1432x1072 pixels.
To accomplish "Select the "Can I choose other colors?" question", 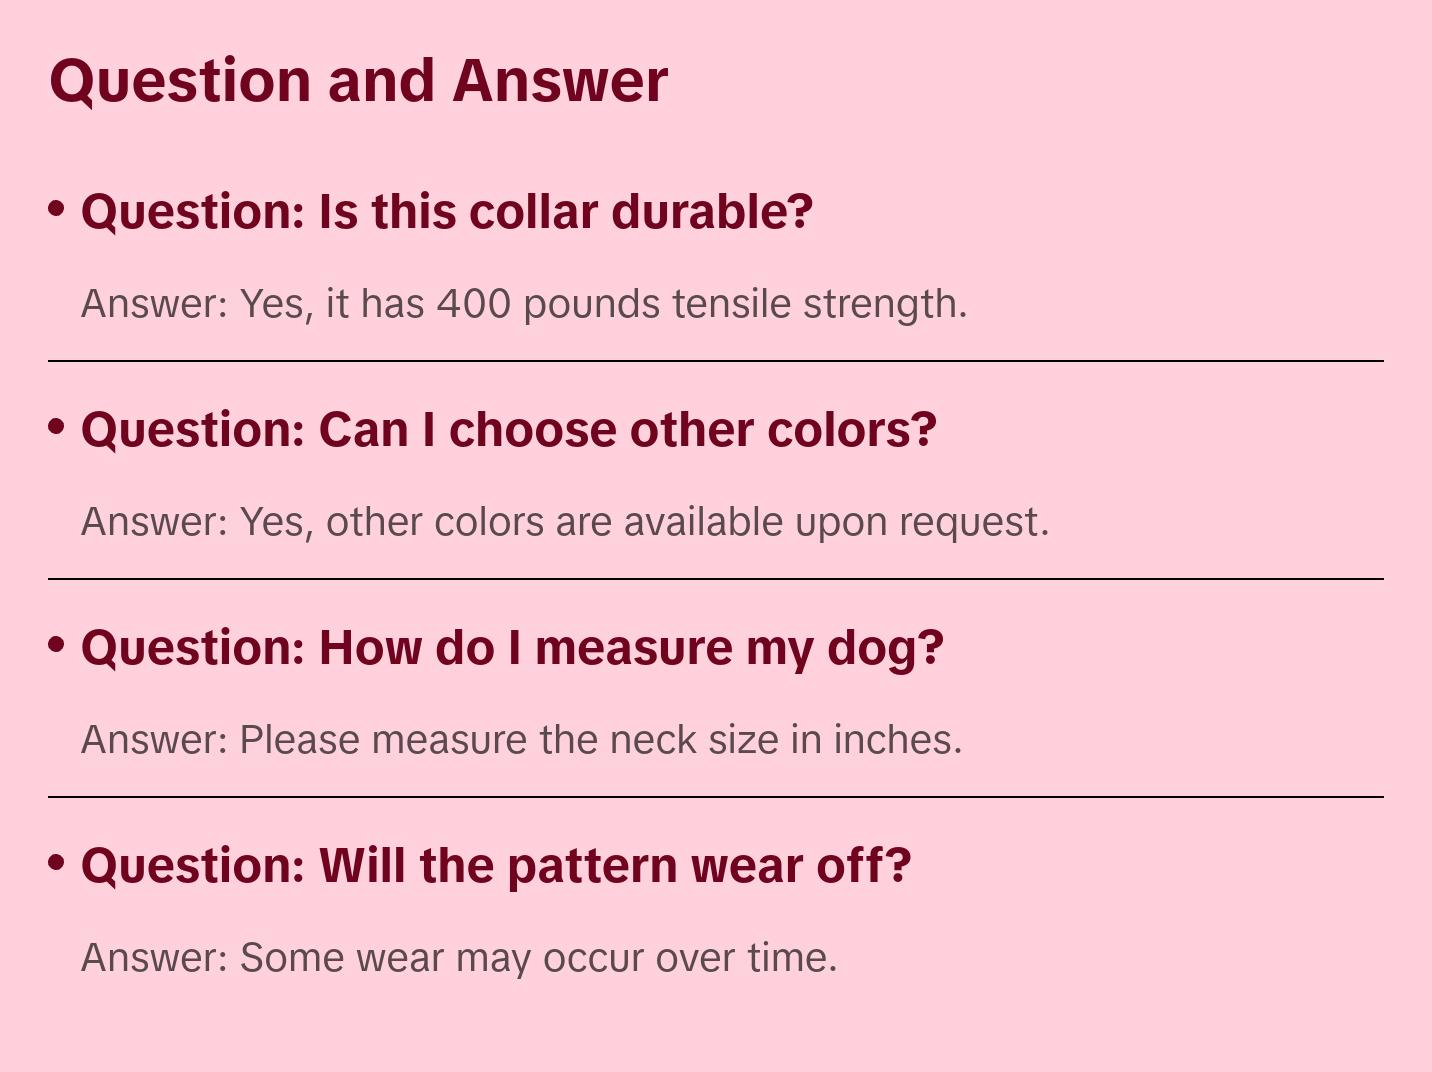I will click(x=508, y=430).
